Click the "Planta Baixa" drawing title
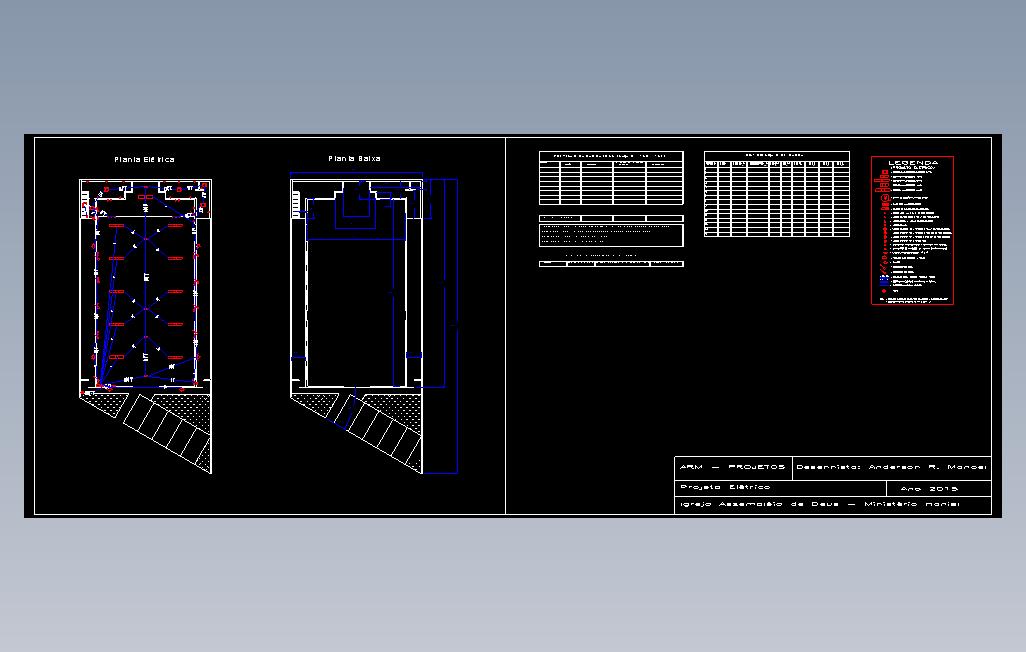This screenshot has width=1026, height=652. pos(354,158)
